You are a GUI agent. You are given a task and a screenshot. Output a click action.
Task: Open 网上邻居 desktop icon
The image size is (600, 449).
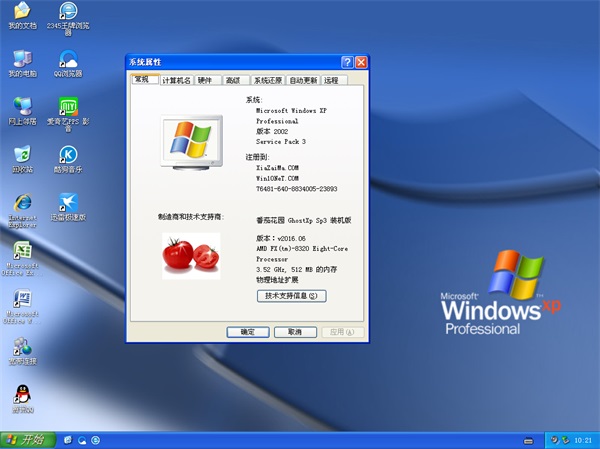pos(22,107)
